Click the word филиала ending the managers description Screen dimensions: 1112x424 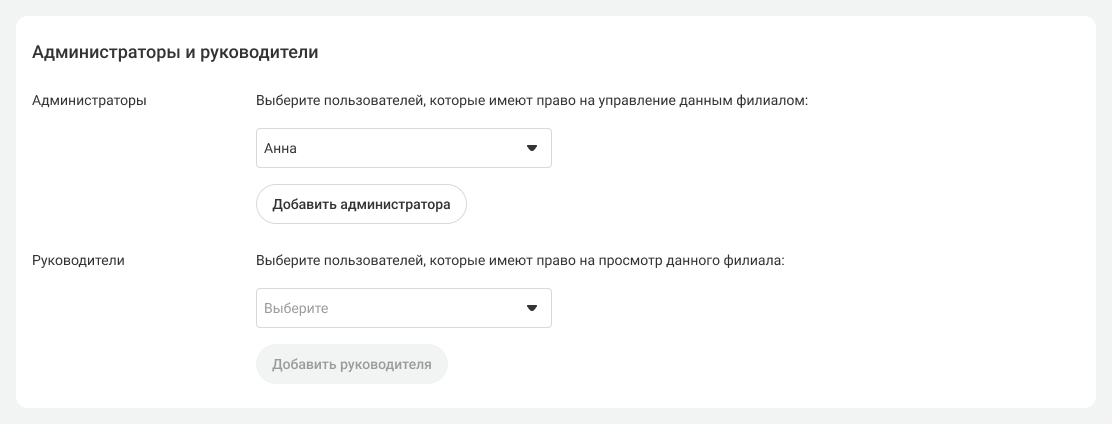tap(757, 260)
